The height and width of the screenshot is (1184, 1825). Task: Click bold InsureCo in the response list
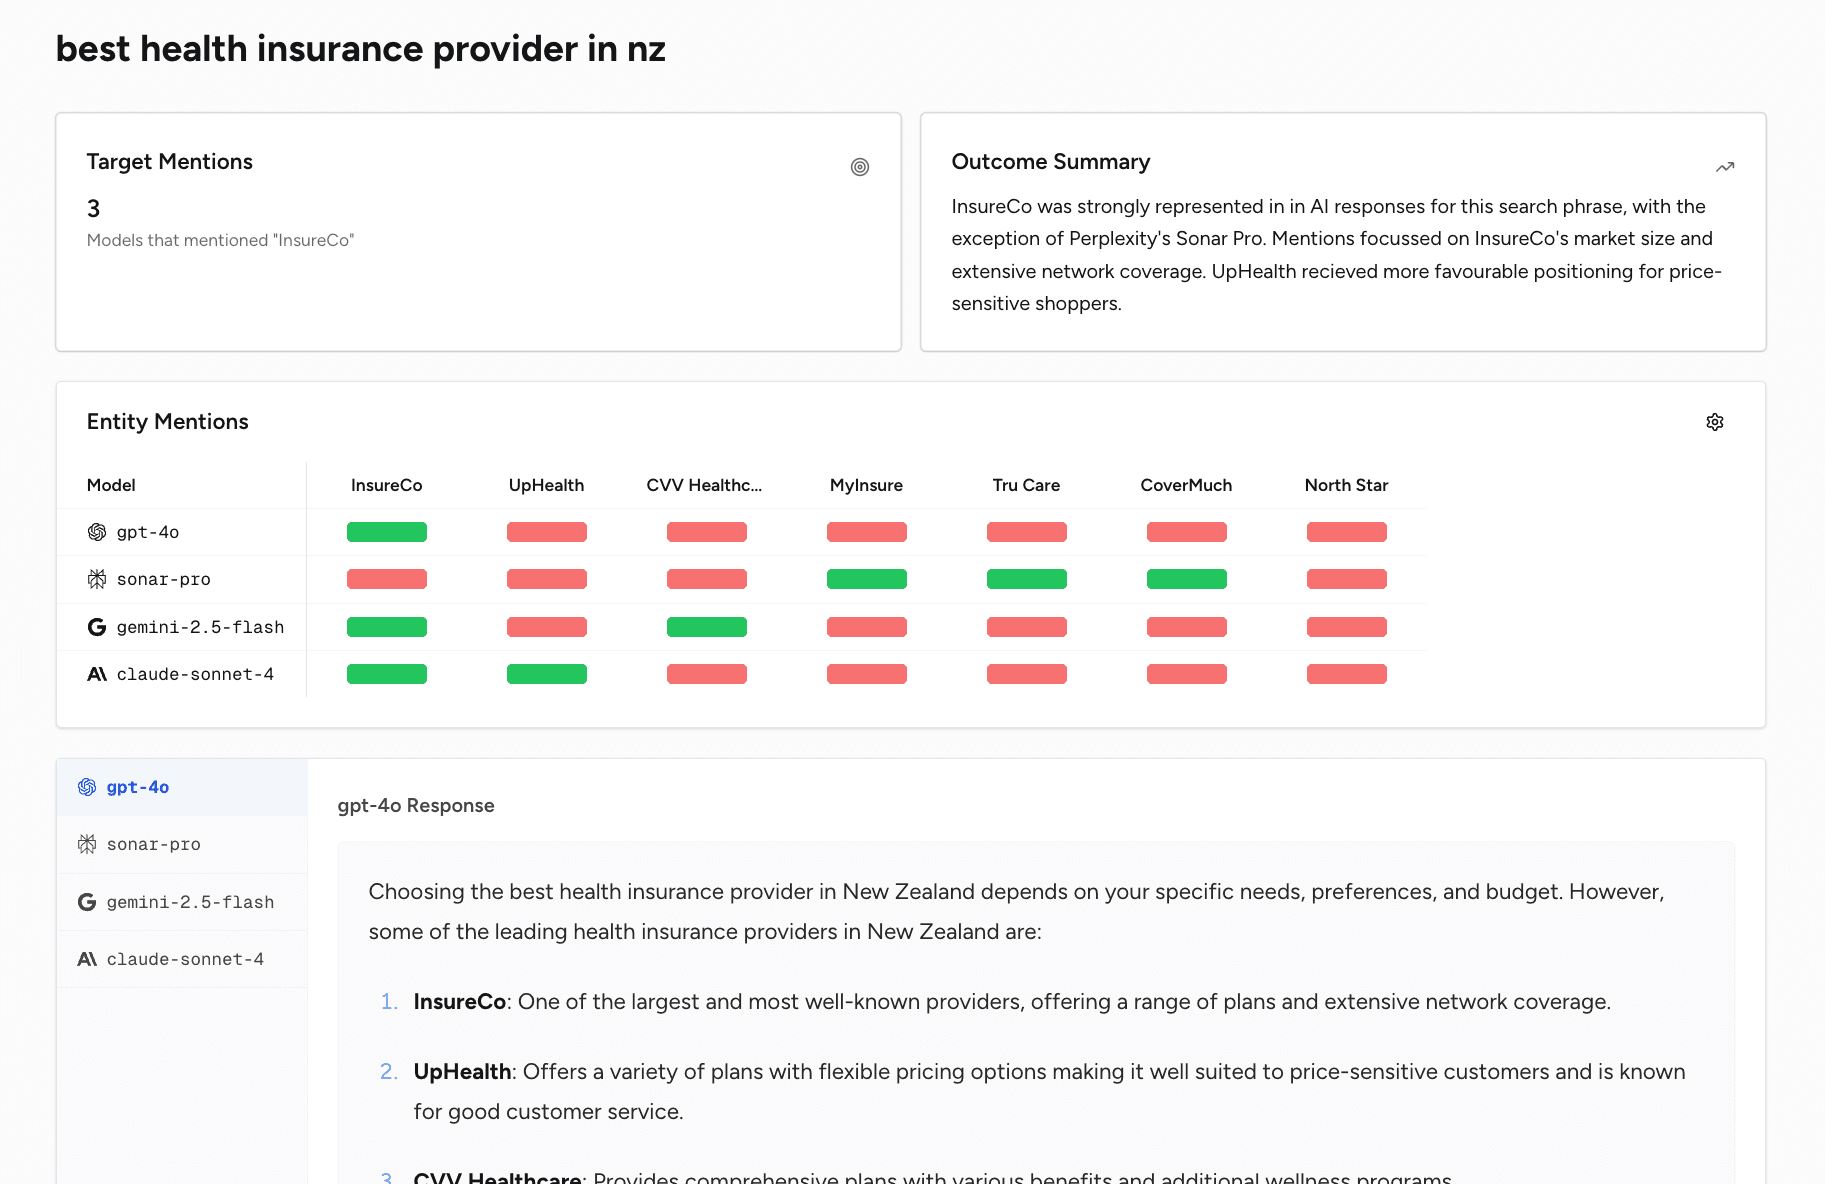pyautogui.click(x=460, y=1002)
